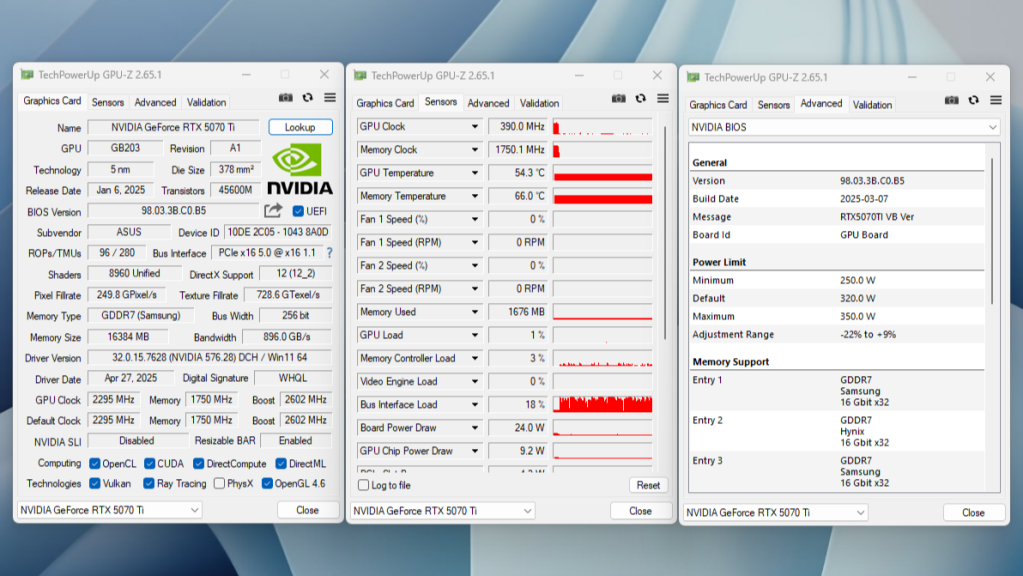Viewport: 1023px width, 576px height.
Task: Click Close button in Sensors window
Action: pyautogui.click(x=640, y=511)
